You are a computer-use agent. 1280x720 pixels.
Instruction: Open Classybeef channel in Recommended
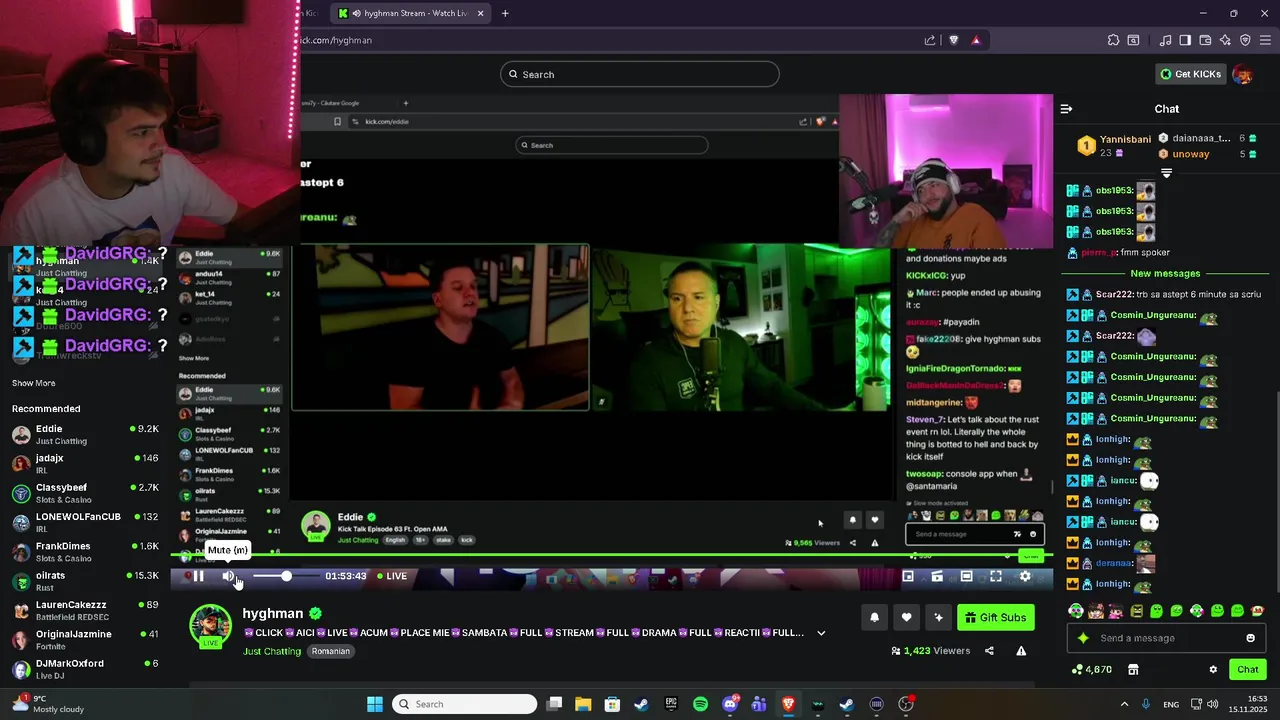(x=85, y=493)
